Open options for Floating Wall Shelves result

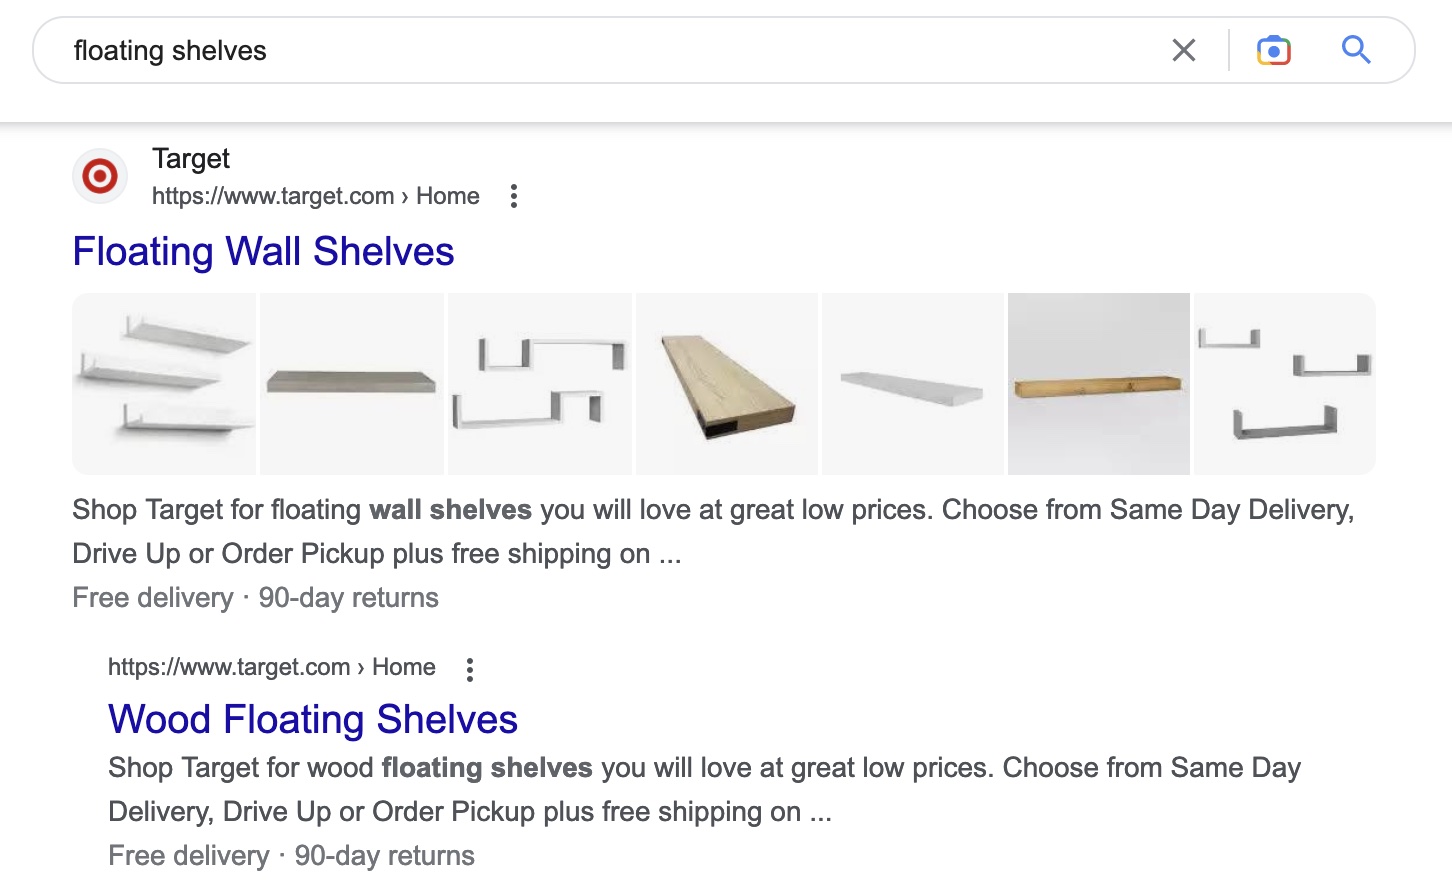pyautogui.click(x=513, y=196)
